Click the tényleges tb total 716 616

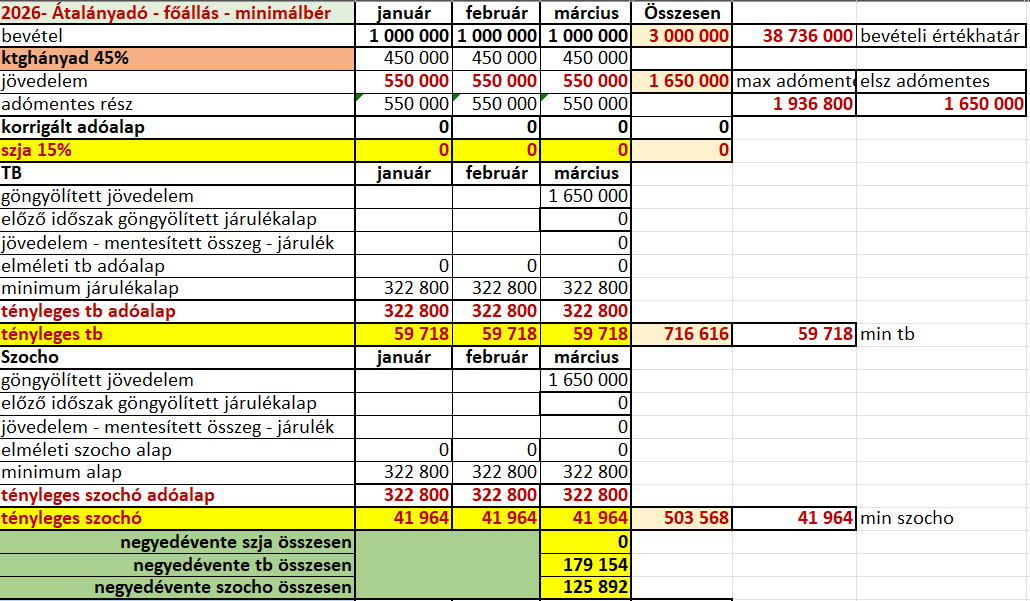click(685, 334)
